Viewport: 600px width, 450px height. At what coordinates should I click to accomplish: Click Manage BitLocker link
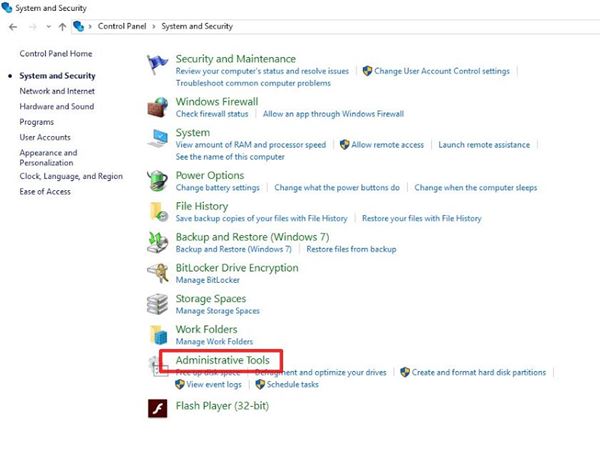click(208, 280)
